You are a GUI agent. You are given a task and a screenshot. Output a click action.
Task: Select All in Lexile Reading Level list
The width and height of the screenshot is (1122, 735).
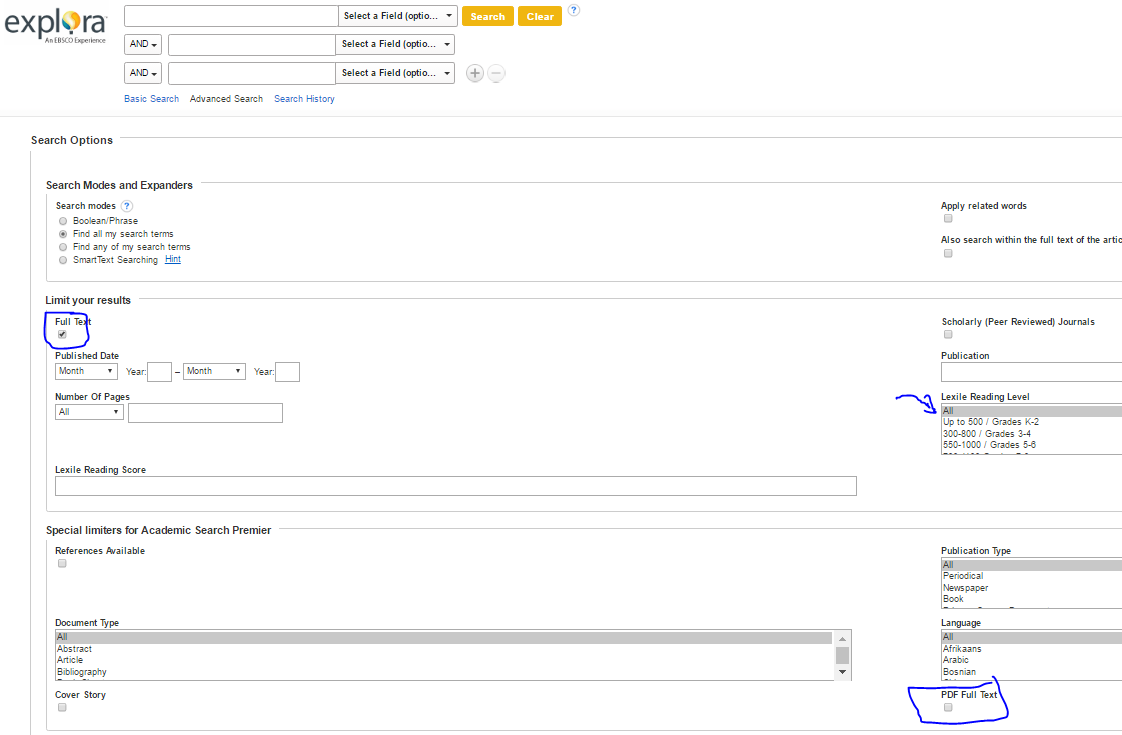(1032, 411)
